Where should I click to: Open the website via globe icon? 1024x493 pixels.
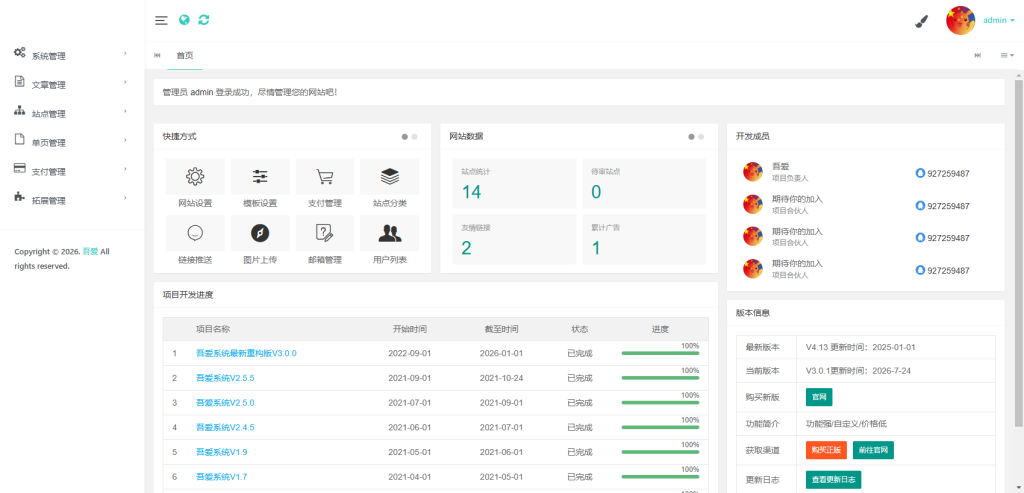184,20
